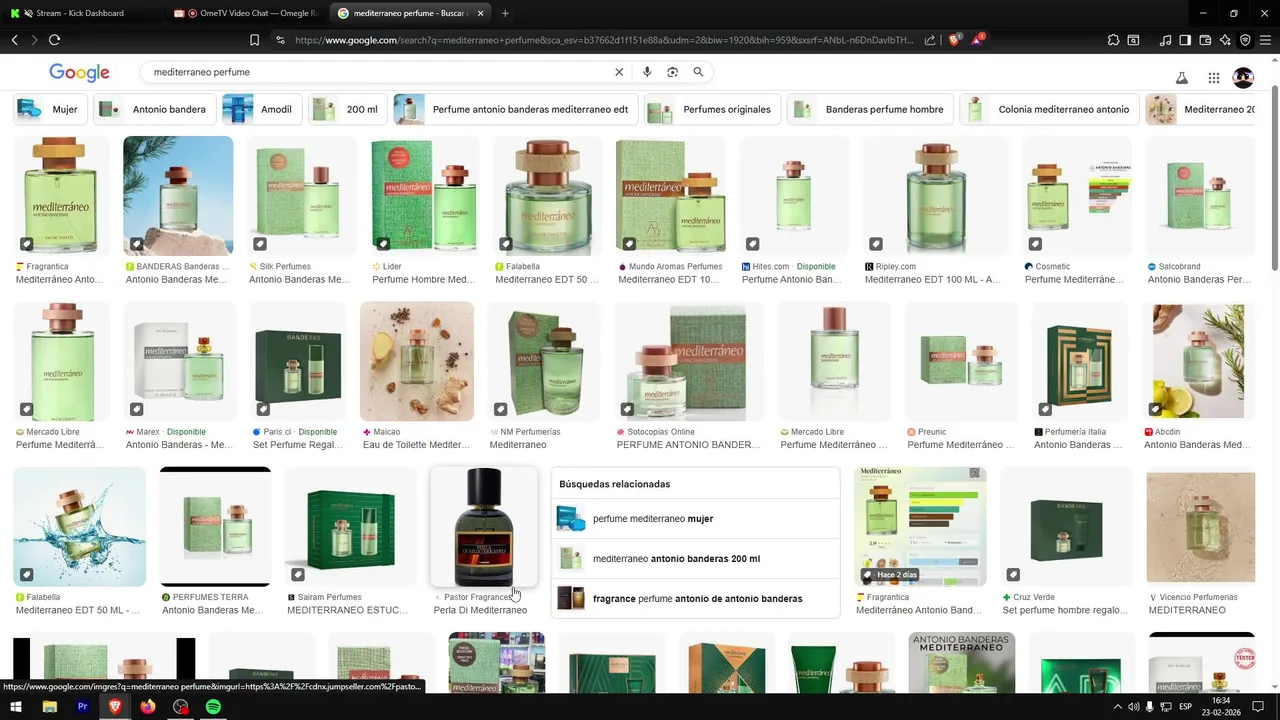Start voice search with microphone icon
This screenshot has width=1280, height=720.
(x=647, y=72)
